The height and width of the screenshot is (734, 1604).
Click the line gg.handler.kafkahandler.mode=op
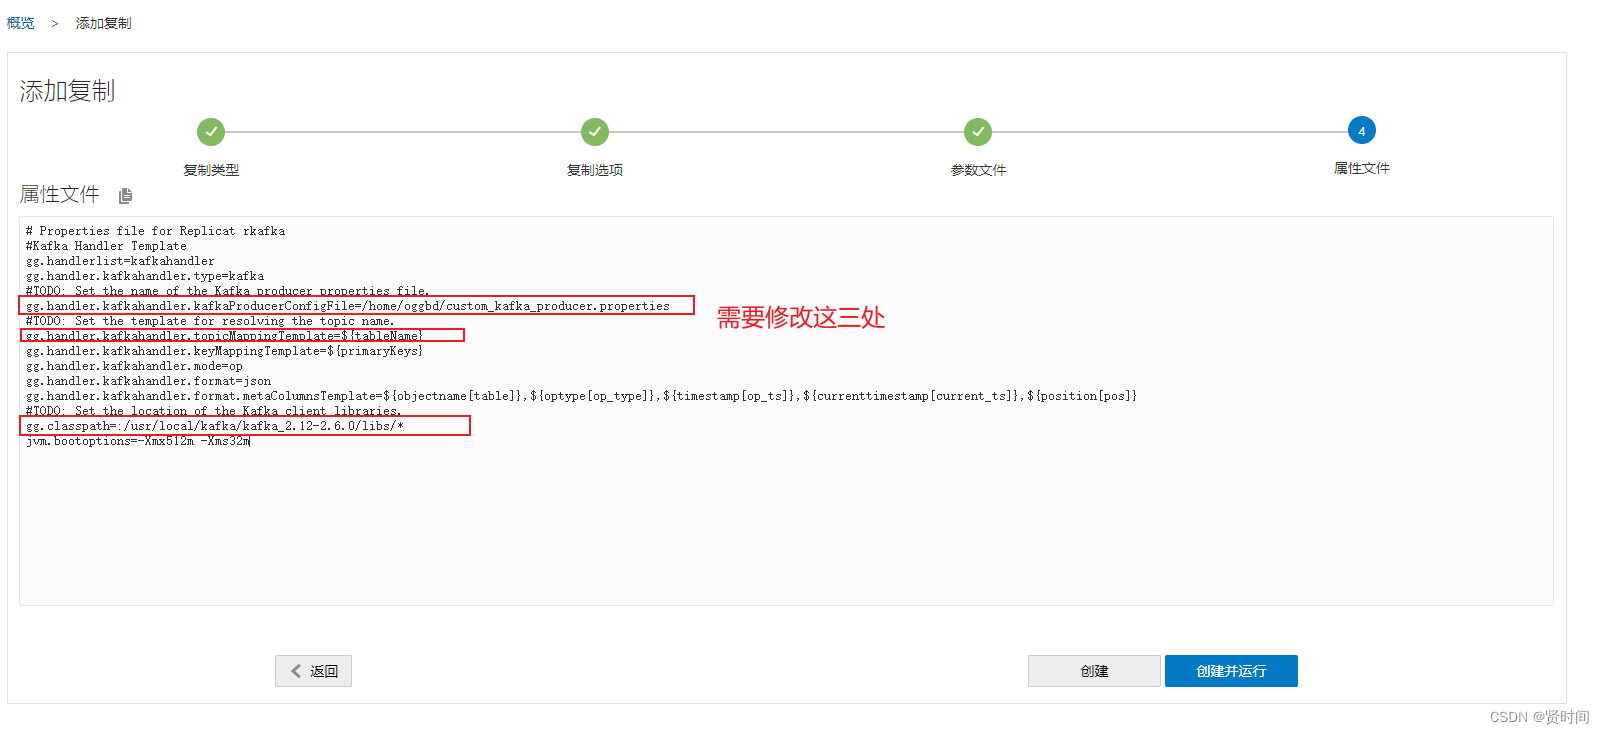tap(134, 366)
